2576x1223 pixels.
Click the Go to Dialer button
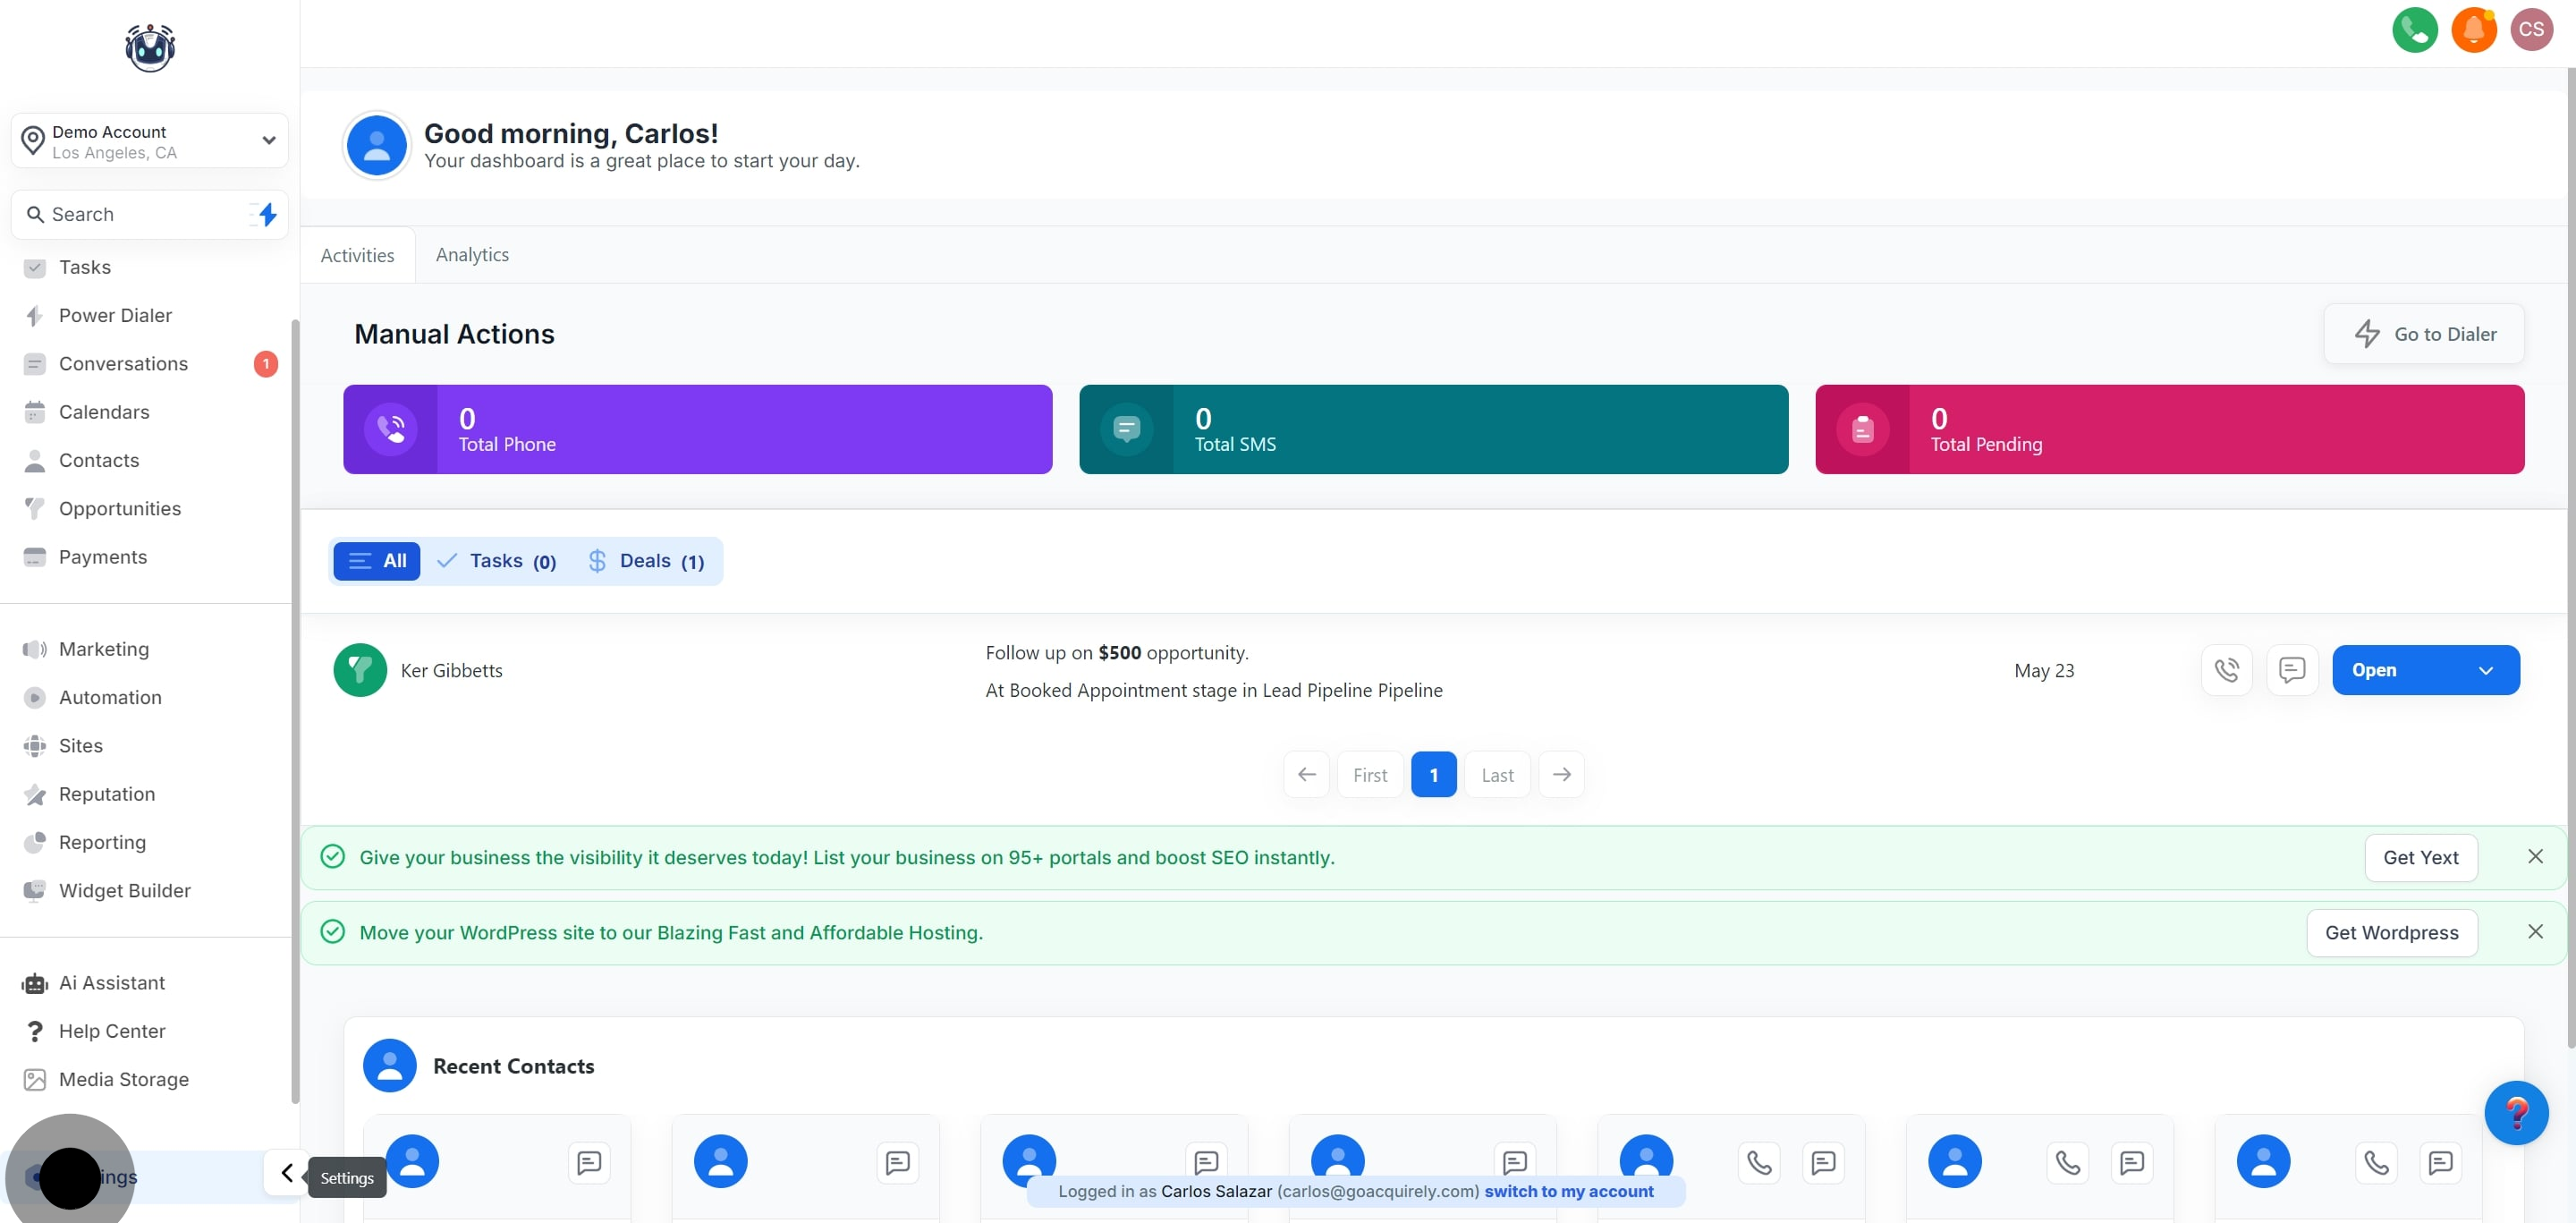(x=2423, y=334)
